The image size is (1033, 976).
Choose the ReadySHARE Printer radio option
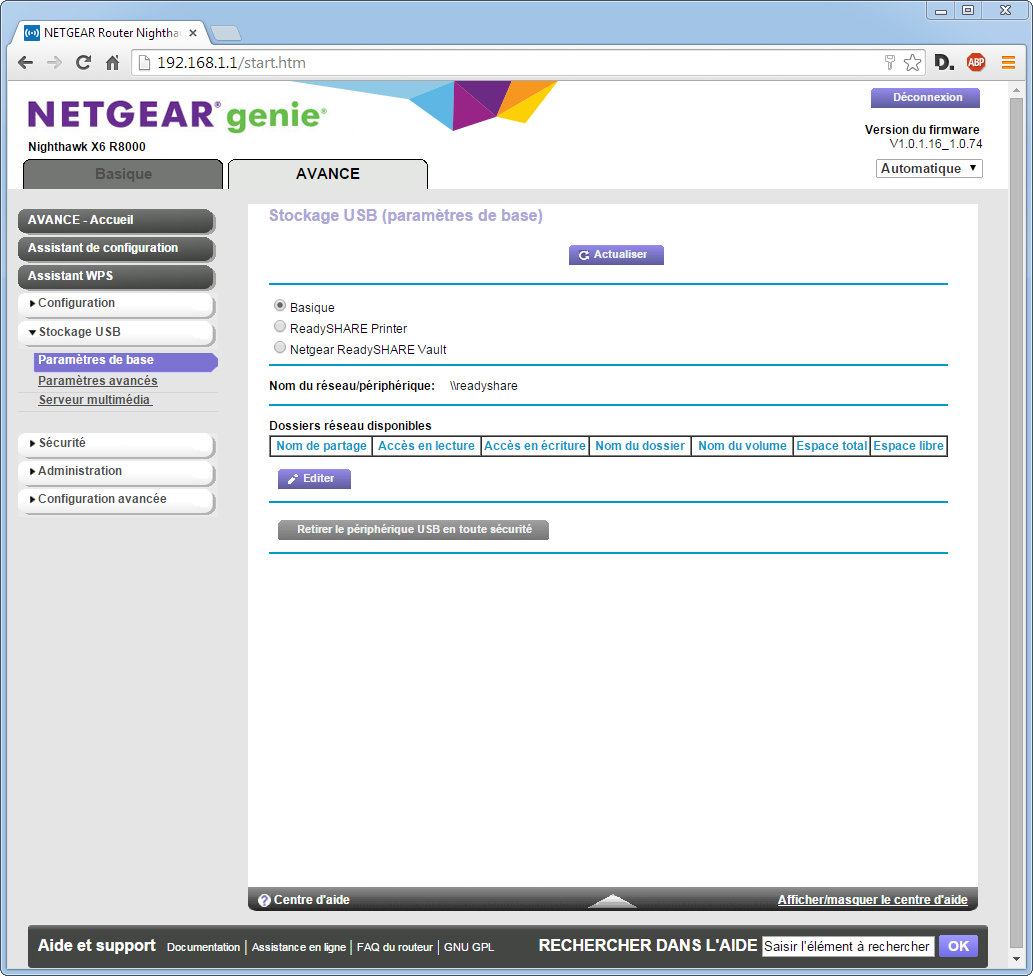tap(280, 327)
